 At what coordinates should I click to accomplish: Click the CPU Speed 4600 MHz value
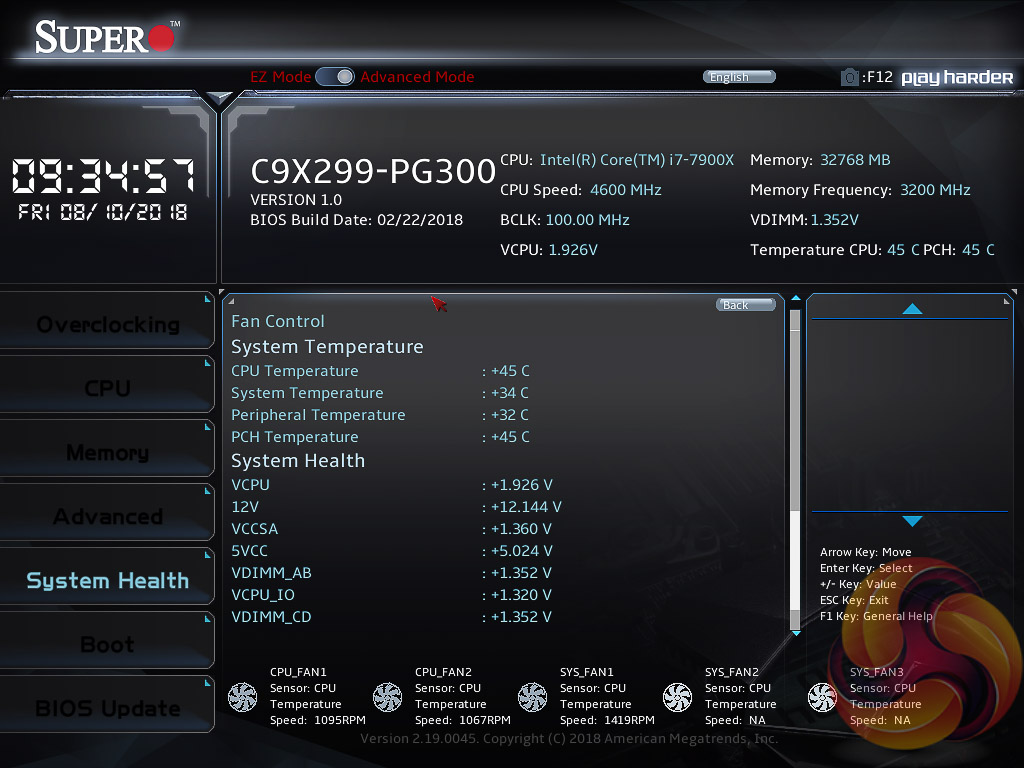pos(626,190)
